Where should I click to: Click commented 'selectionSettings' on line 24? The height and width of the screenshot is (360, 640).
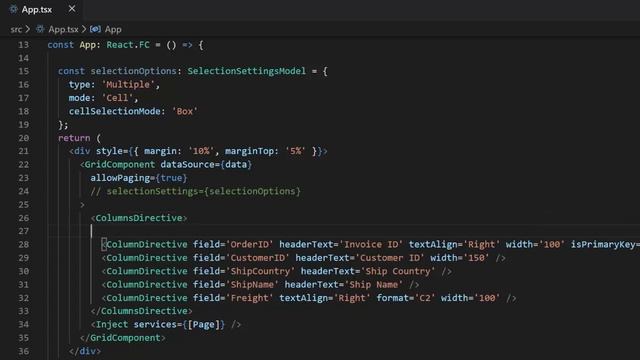coord(153,191)
